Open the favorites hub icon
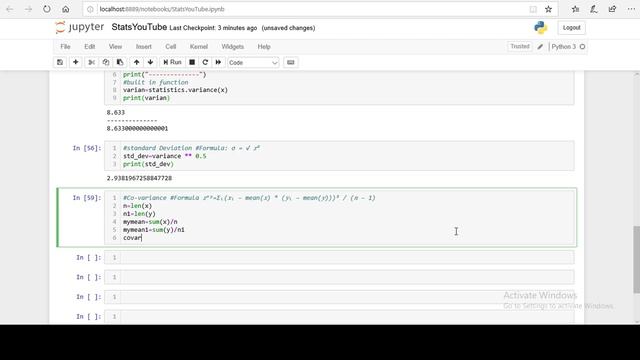The image size is (640, 360). 576,9
